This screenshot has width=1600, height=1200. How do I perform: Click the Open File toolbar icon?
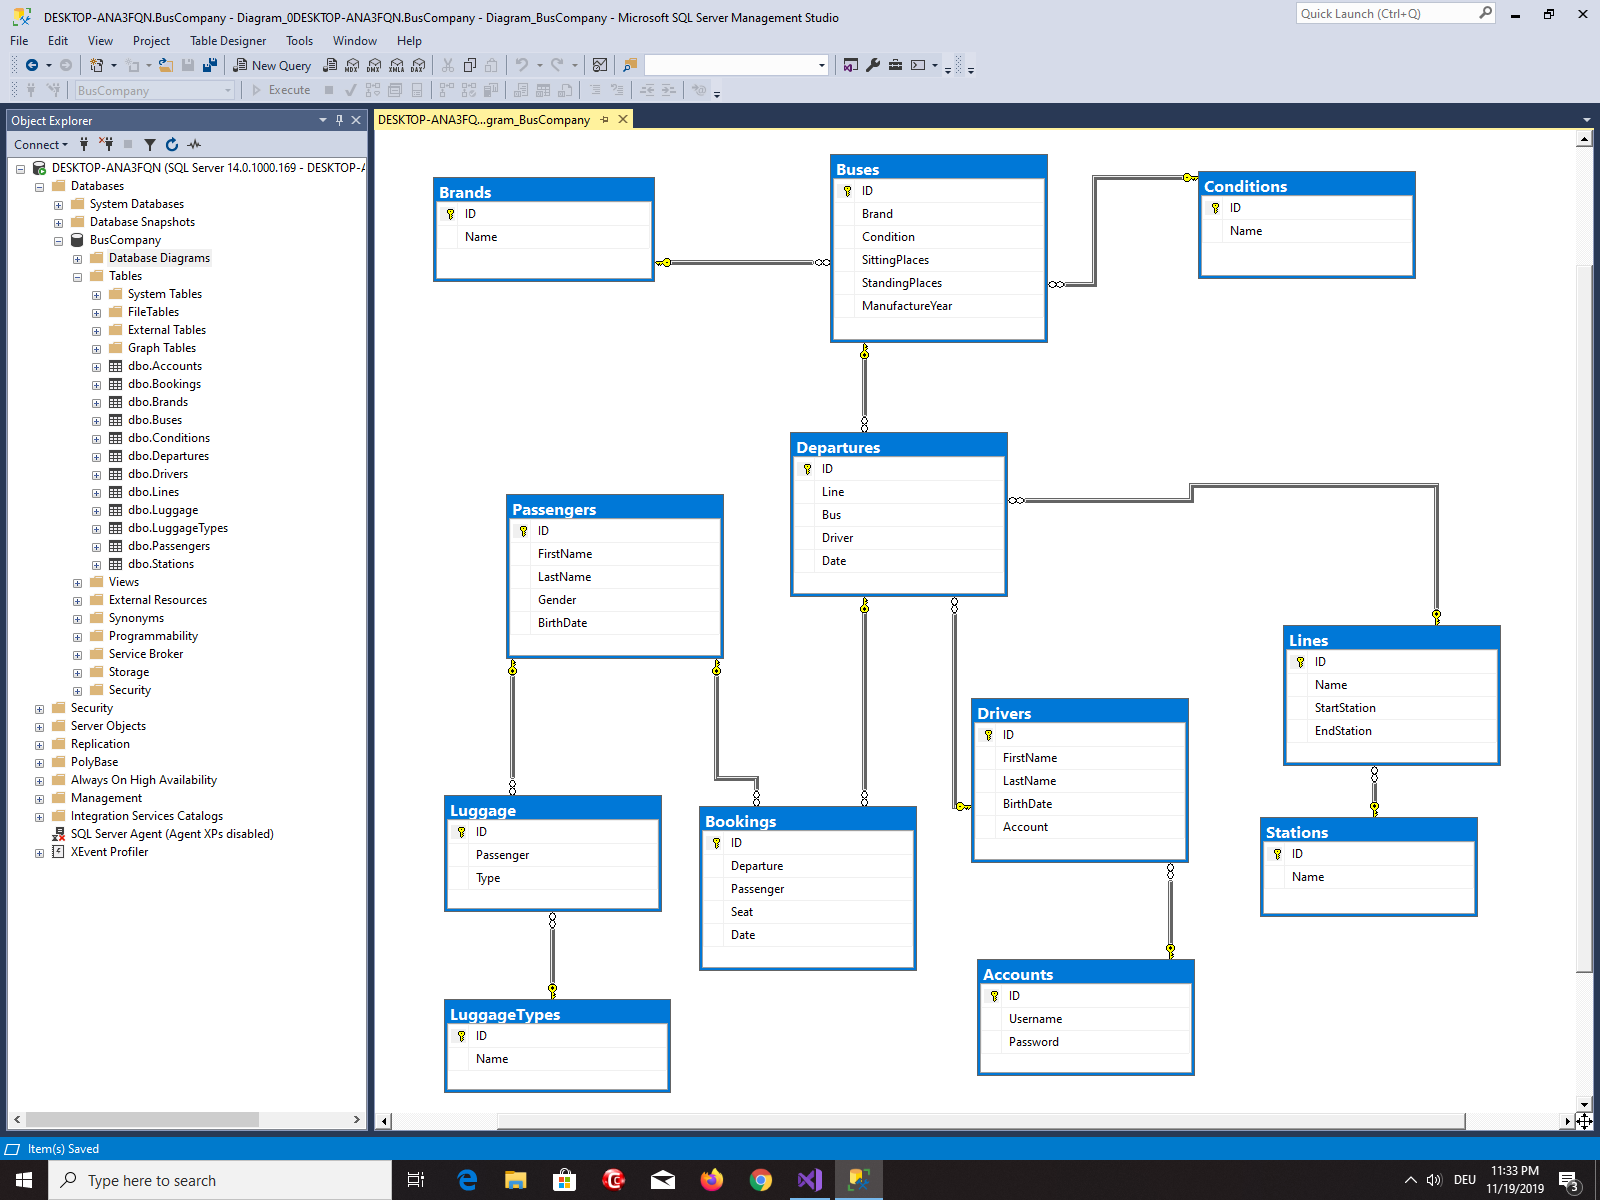point(166,65)
